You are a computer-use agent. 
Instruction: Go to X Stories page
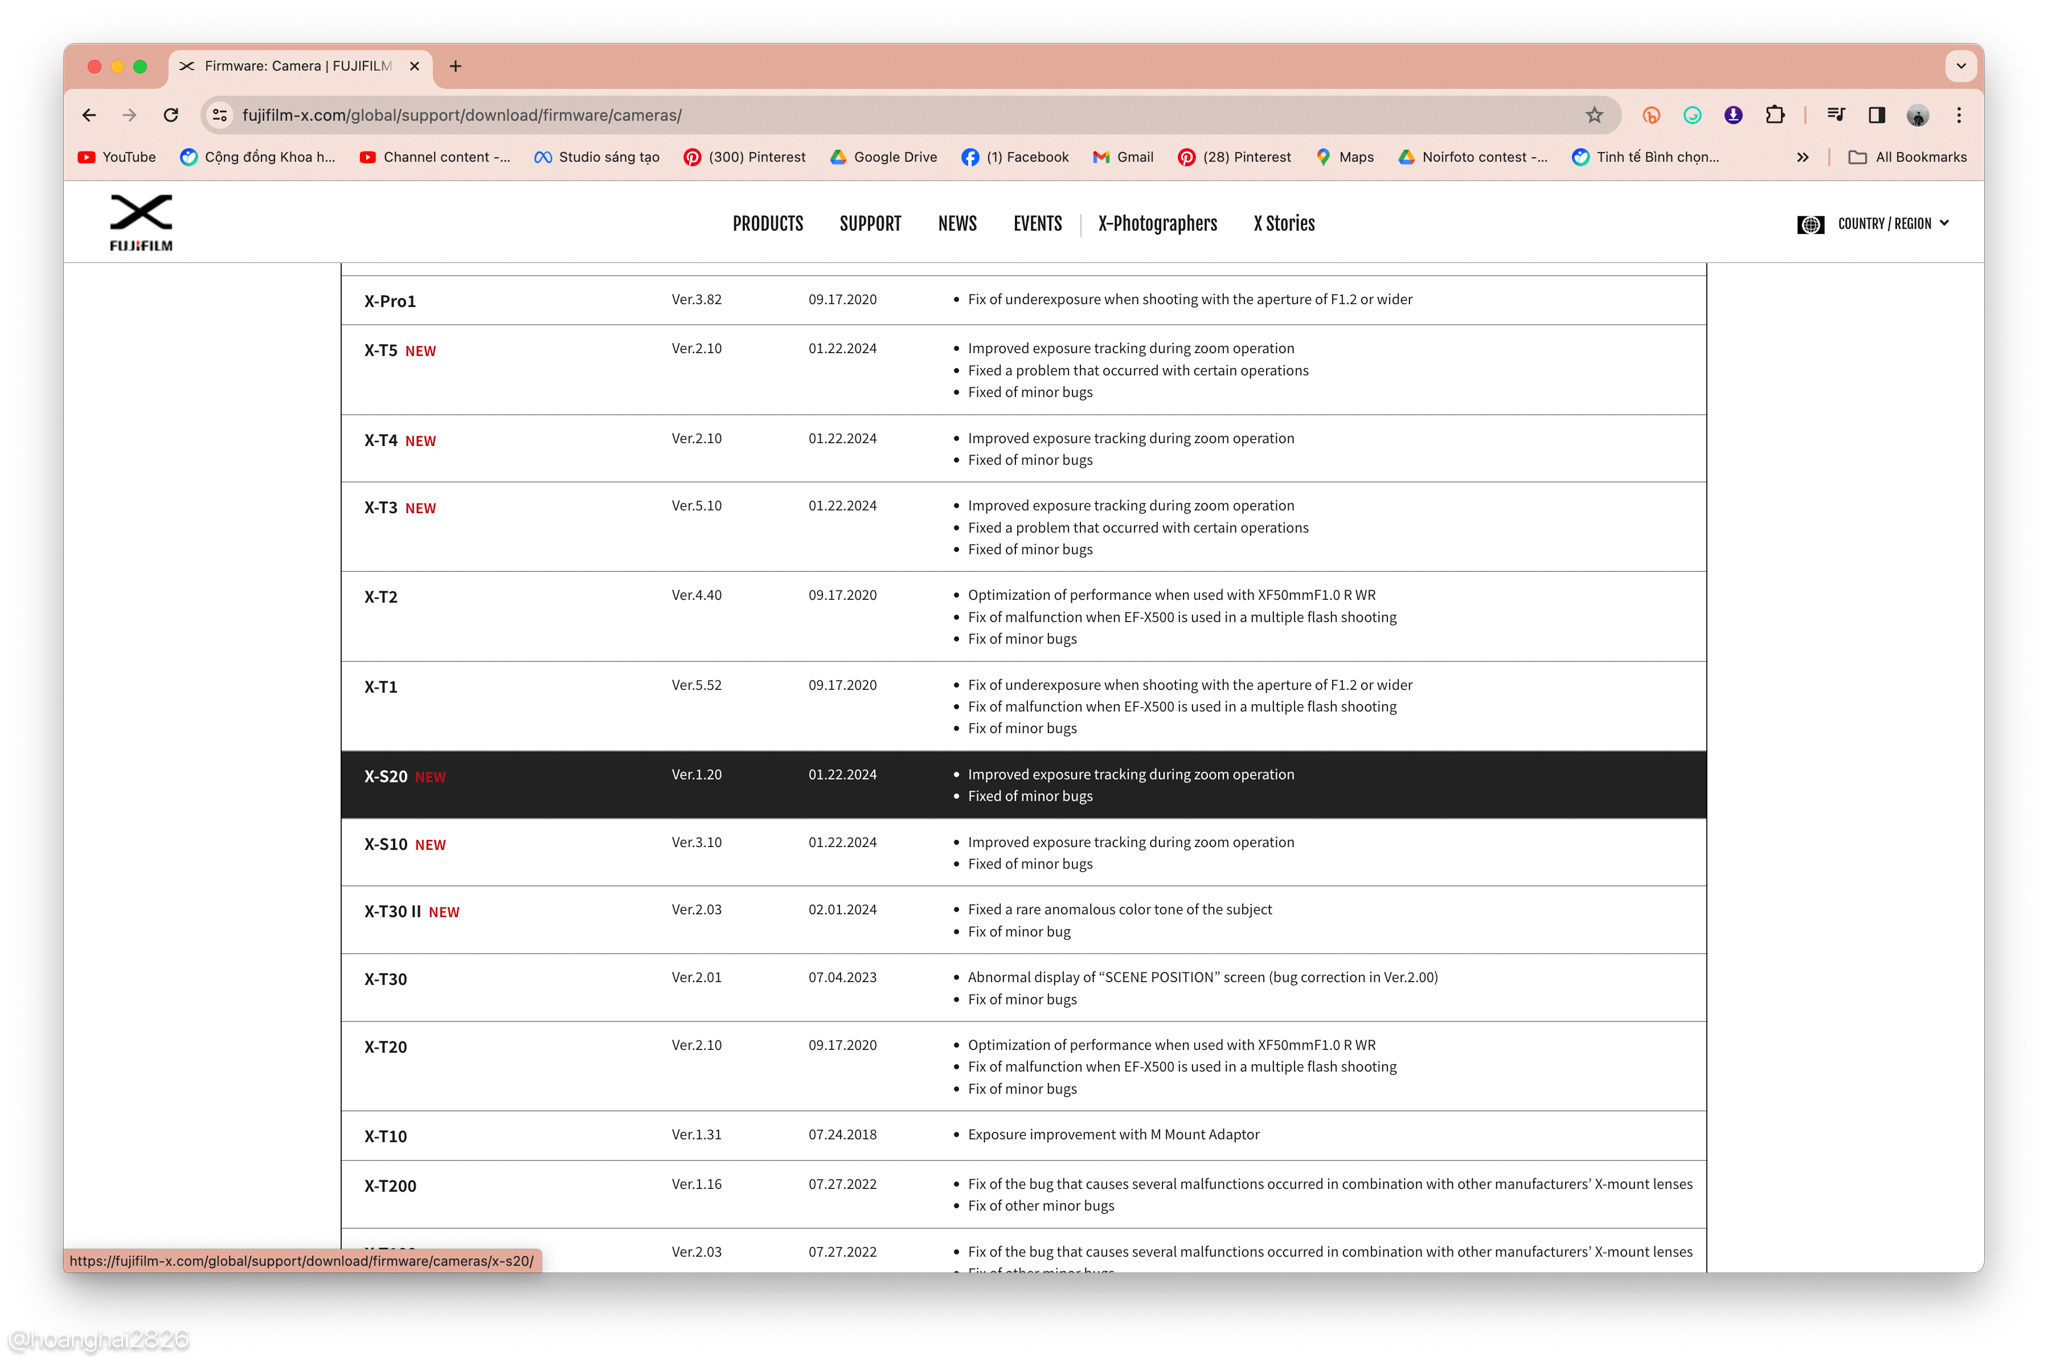(1284, 224)
